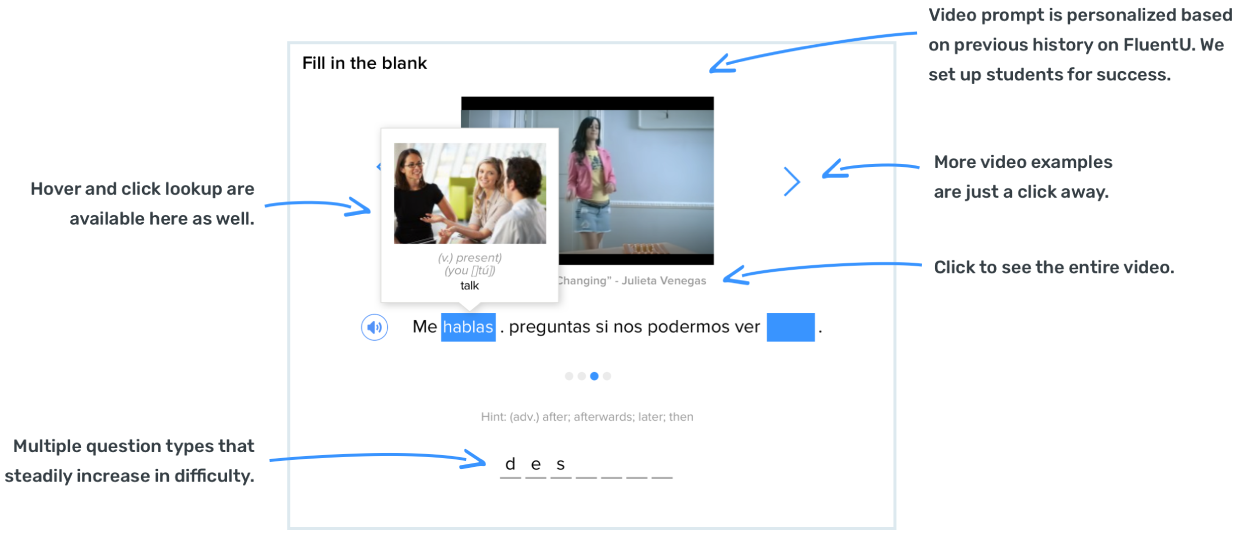Click the empty blue blank in the sentence

coord(790,327)
